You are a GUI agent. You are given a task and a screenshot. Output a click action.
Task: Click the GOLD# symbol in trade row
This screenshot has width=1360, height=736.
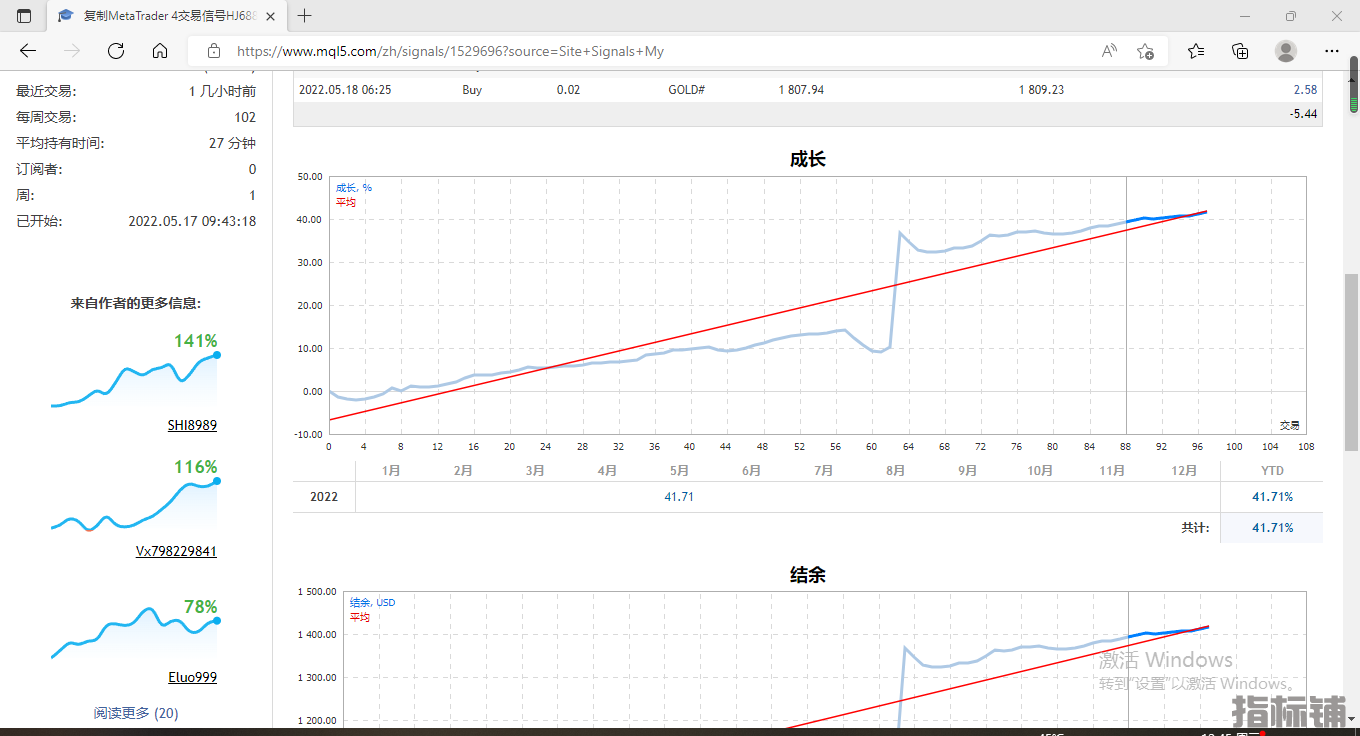687,90
